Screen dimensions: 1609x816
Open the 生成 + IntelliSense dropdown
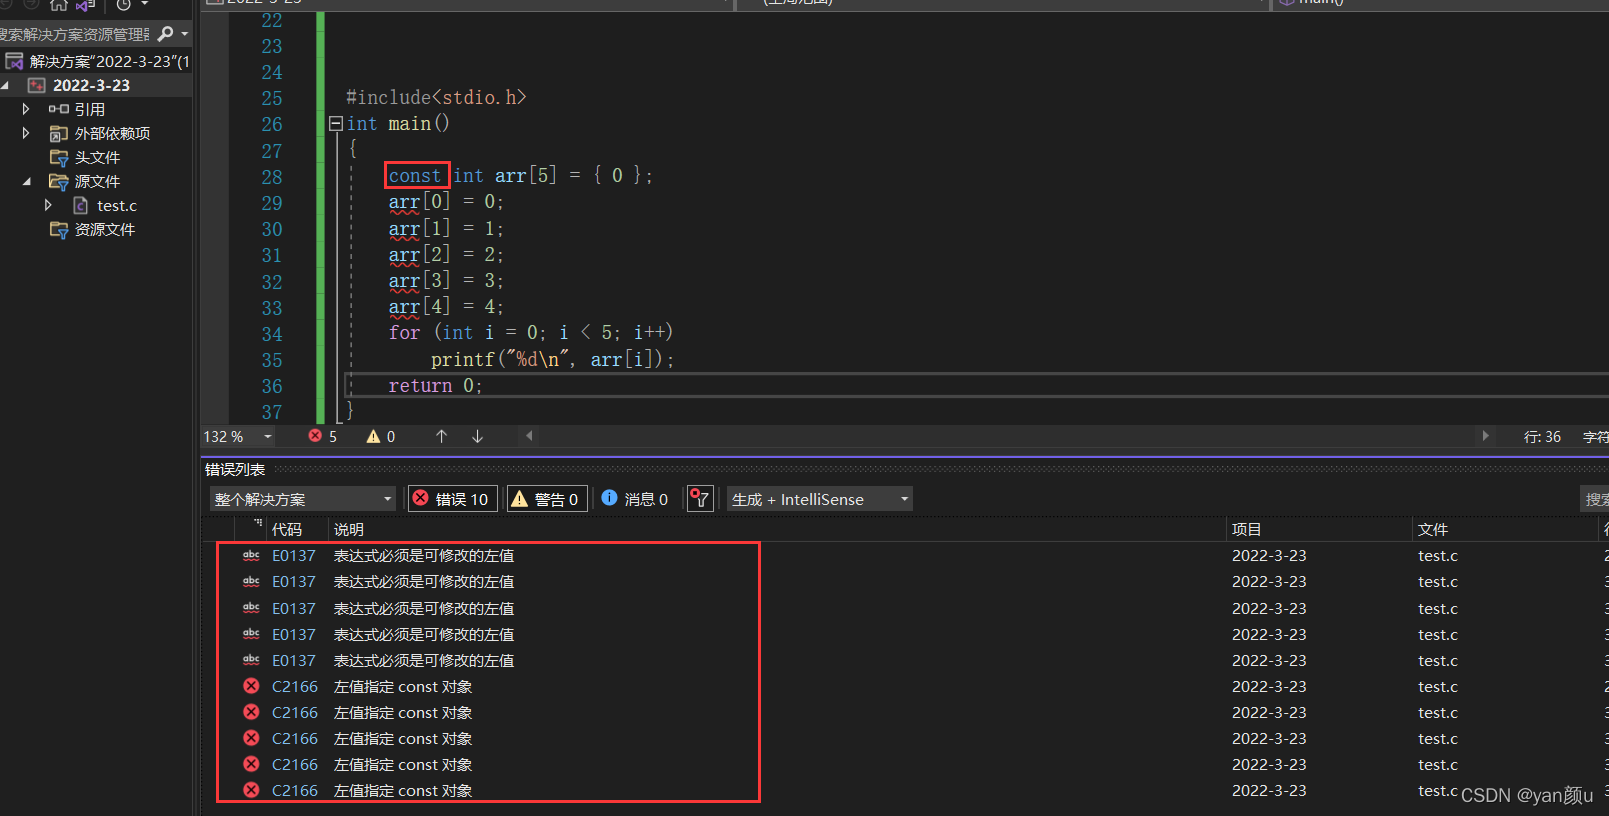tap(820, 499)
